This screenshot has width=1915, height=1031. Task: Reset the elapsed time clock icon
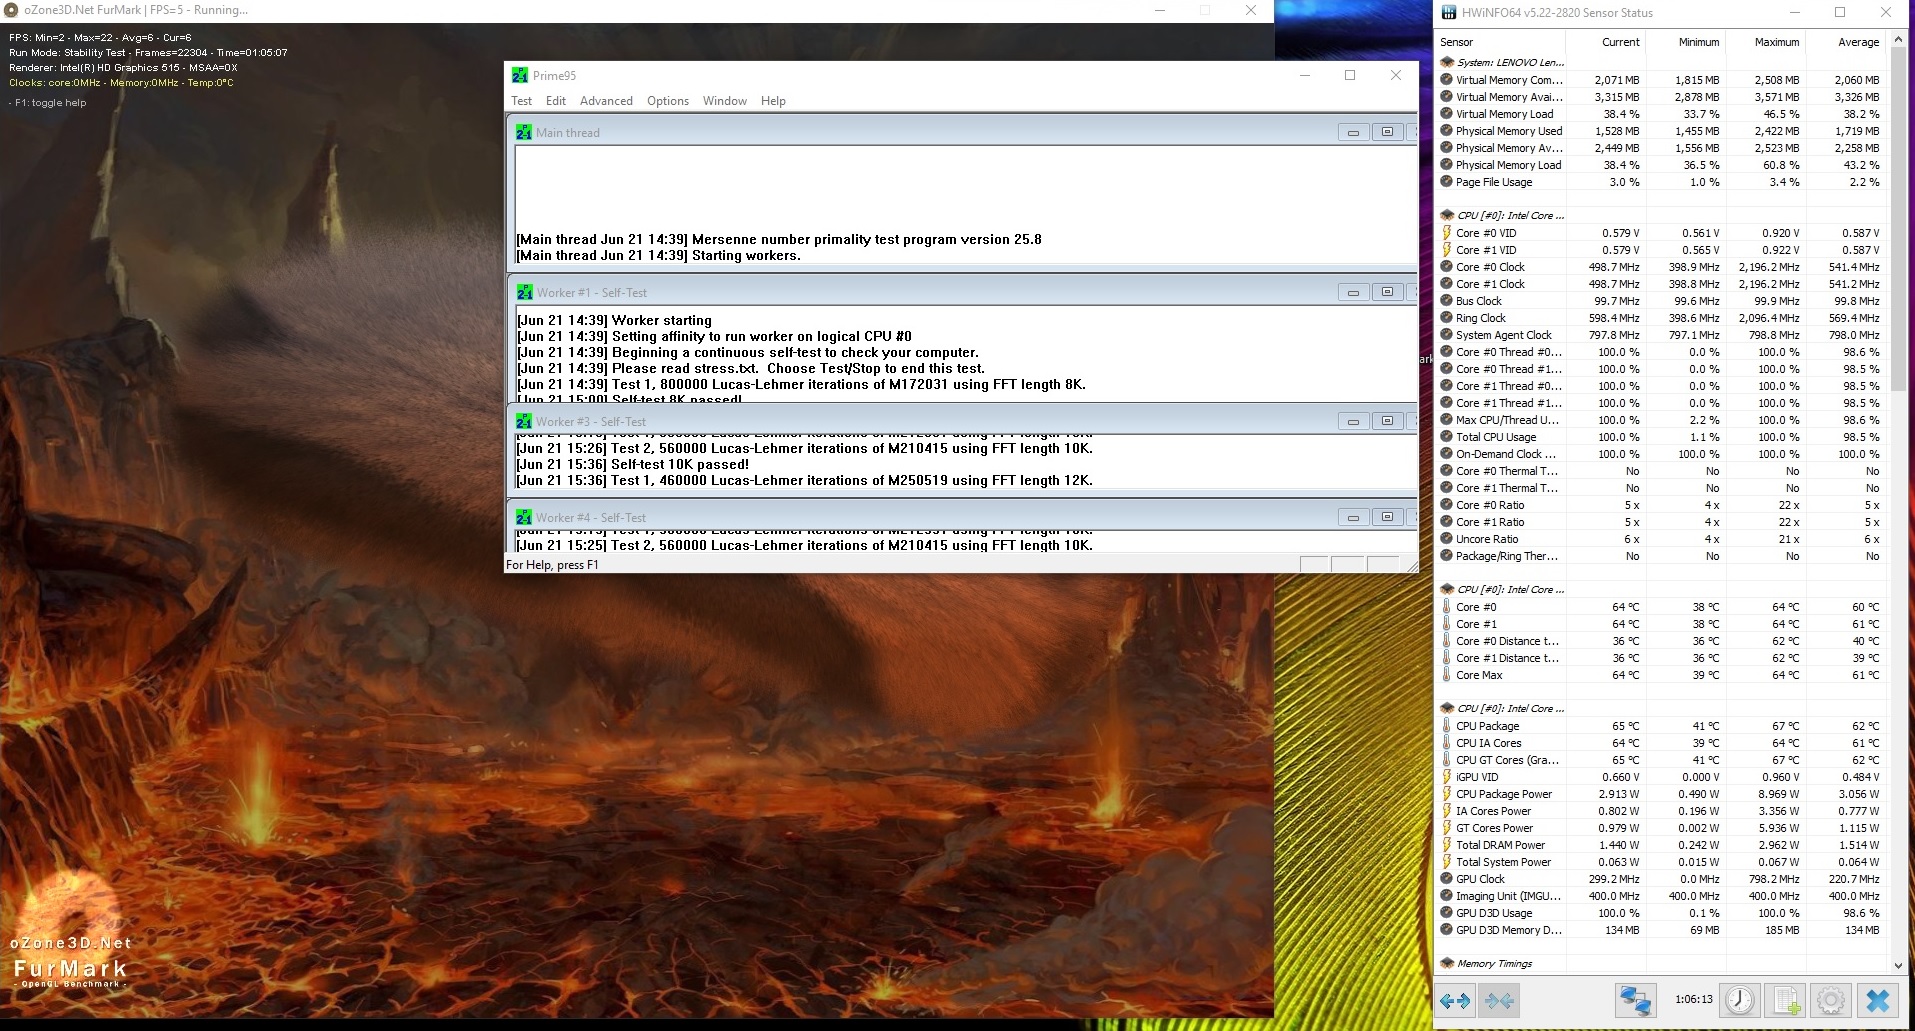click(1740, 1000)
